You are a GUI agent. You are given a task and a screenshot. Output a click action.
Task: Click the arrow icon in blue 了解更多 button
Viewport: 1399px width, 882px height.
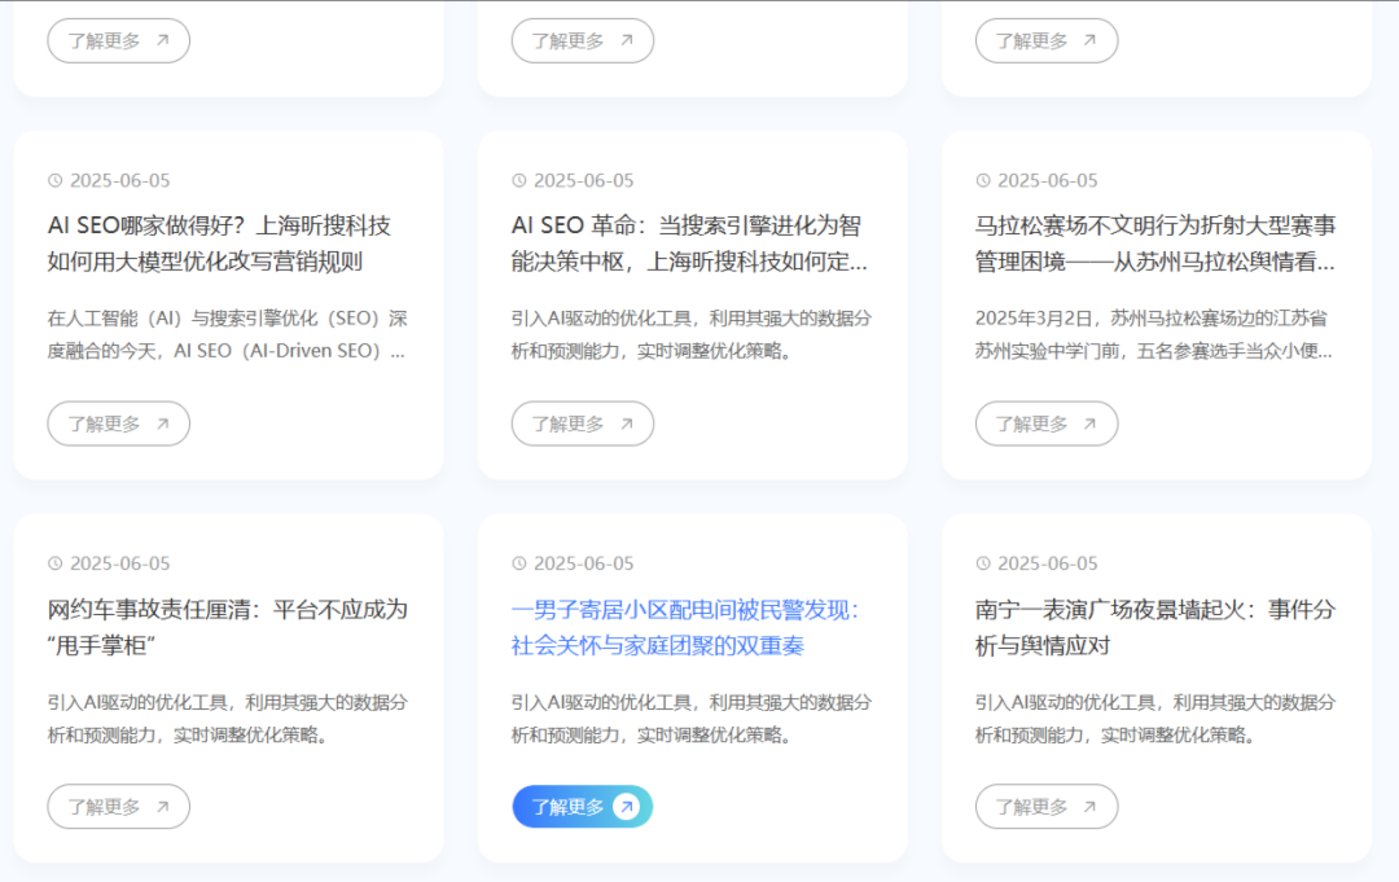(x=626, y=807)
